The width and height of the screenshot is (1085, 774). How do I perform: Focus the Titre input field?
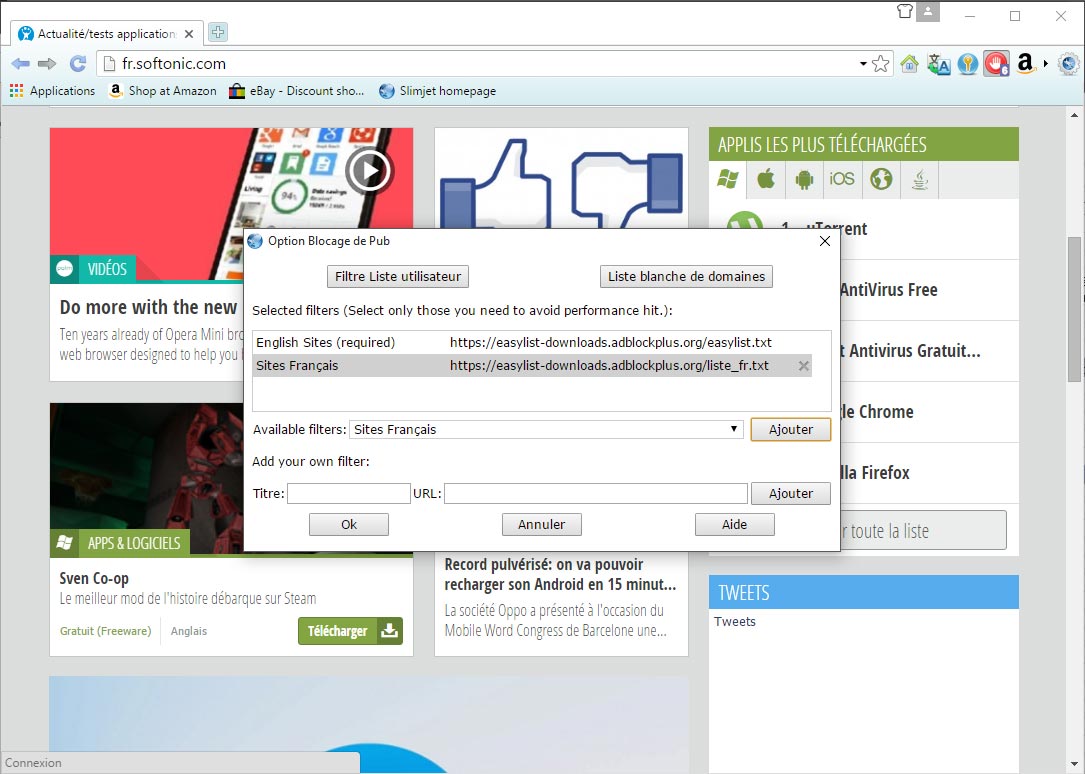349,493
